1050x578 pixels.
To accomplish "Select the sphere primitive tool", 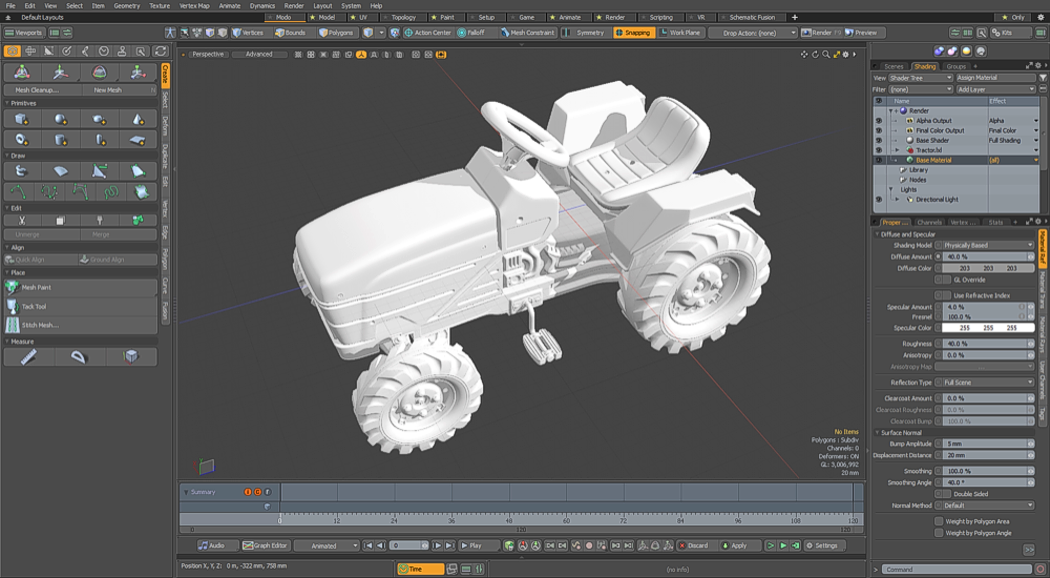I will click(x=60, y=120).
